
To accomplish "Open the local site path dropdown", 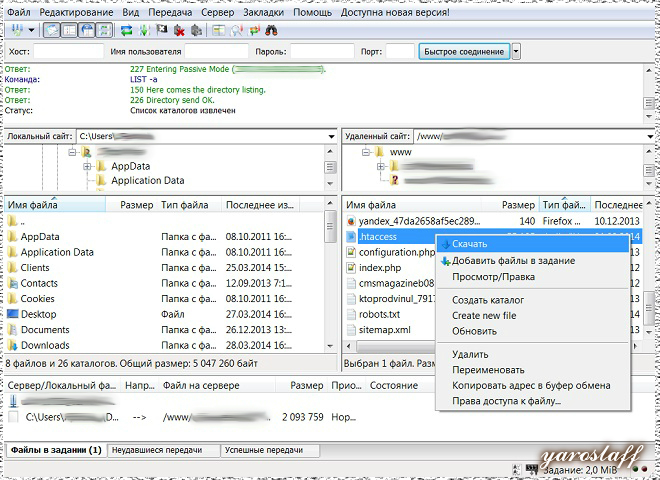I will pyautogui.click(x=330, y=135).
